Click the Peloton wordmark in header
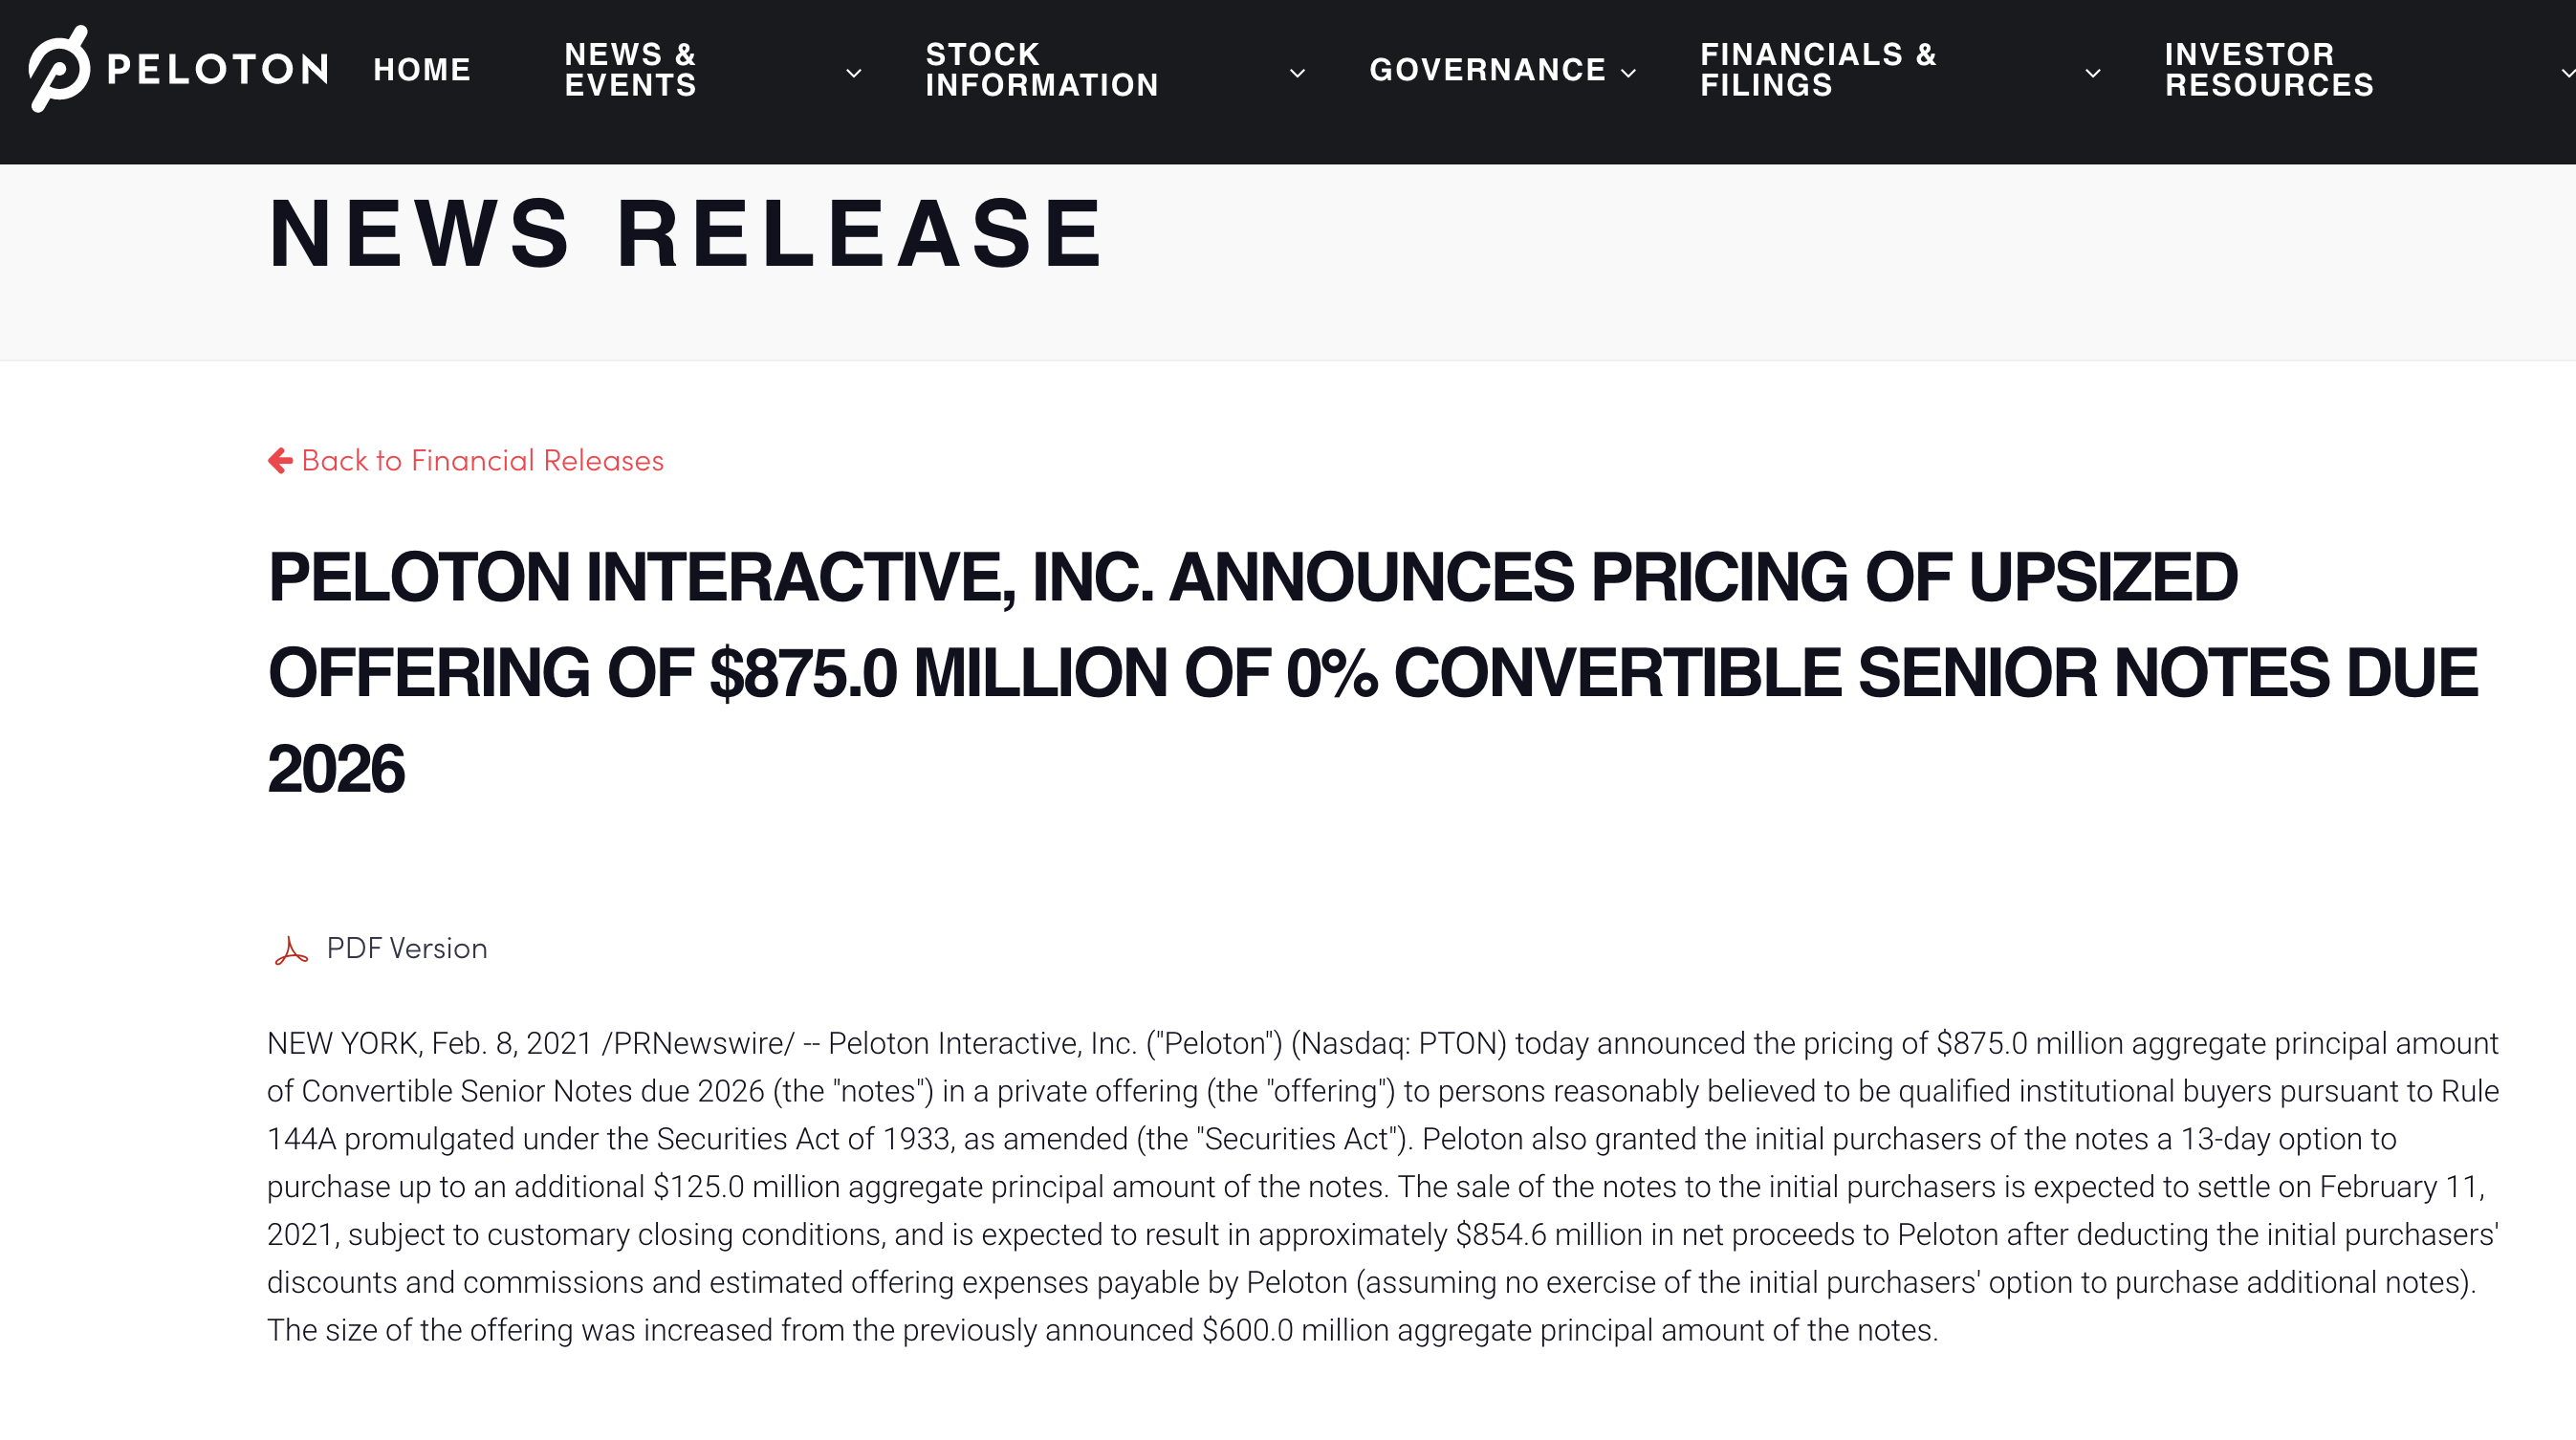2576x1440 pixels. click(x=217, y=69)
